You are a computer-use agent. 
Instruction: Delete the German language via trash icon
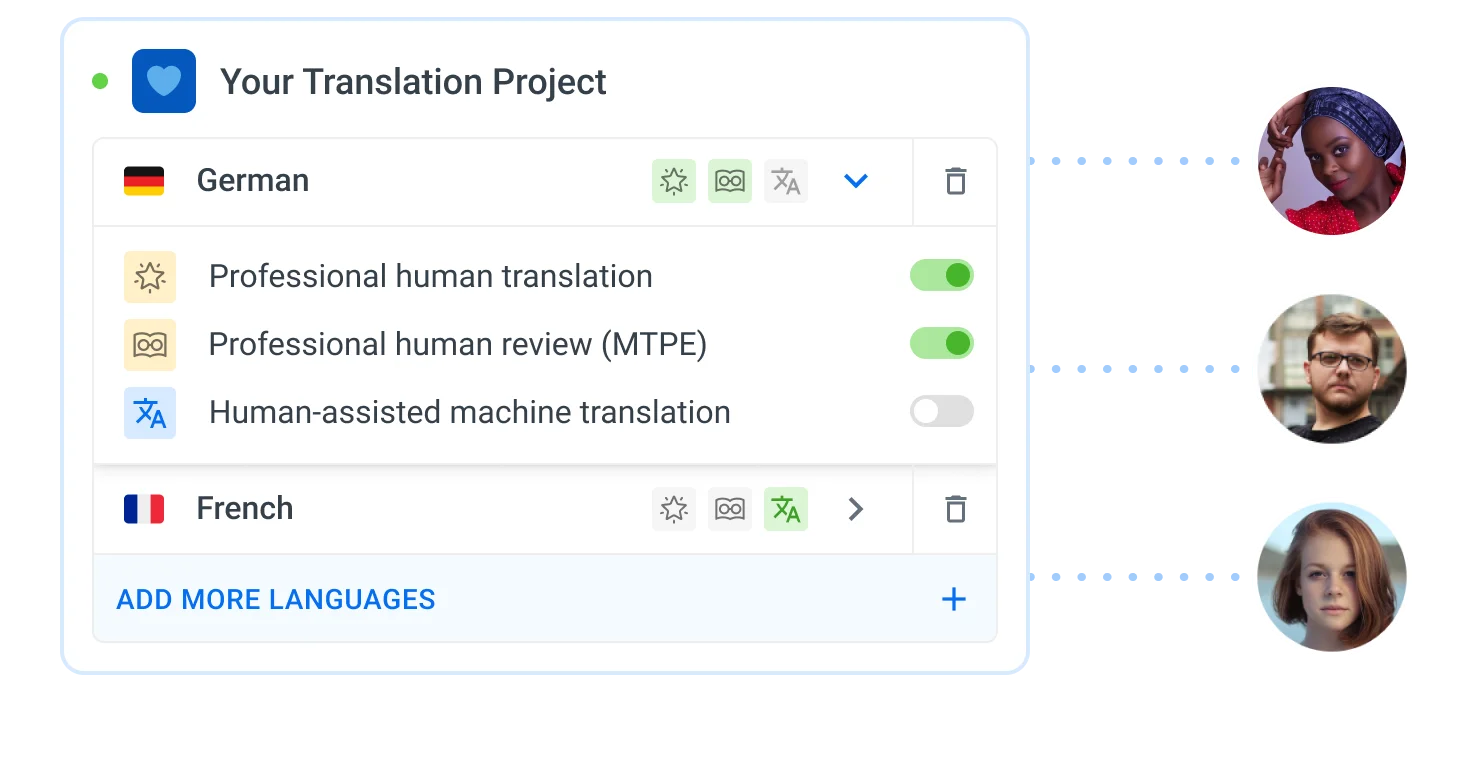956,181
